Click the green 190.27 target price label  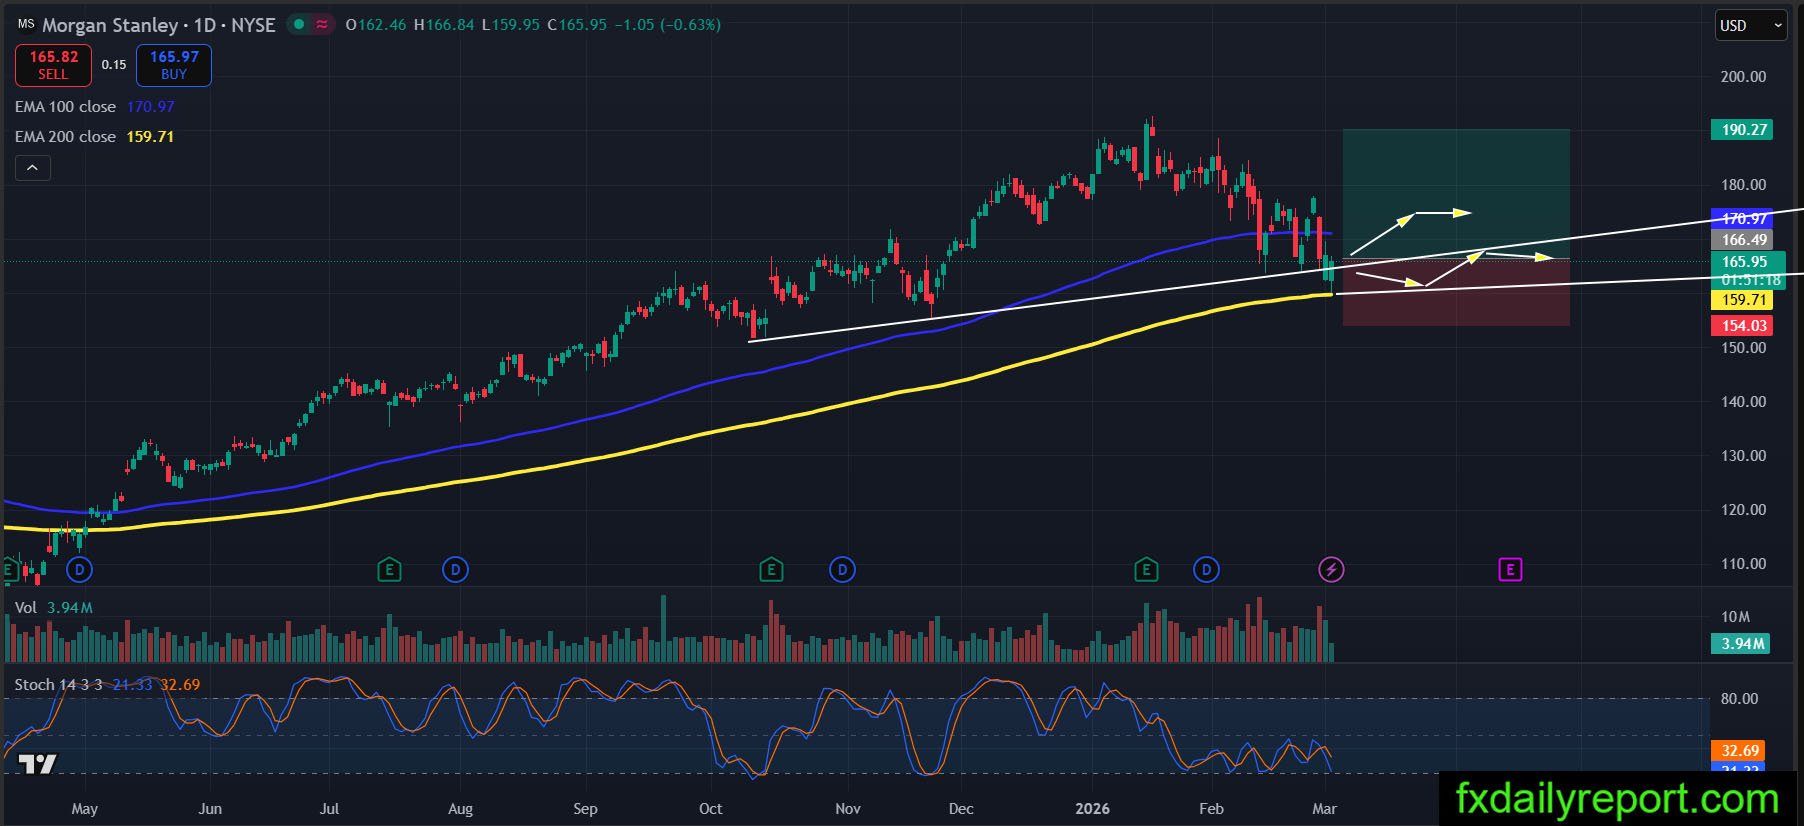coord(1743,129)
